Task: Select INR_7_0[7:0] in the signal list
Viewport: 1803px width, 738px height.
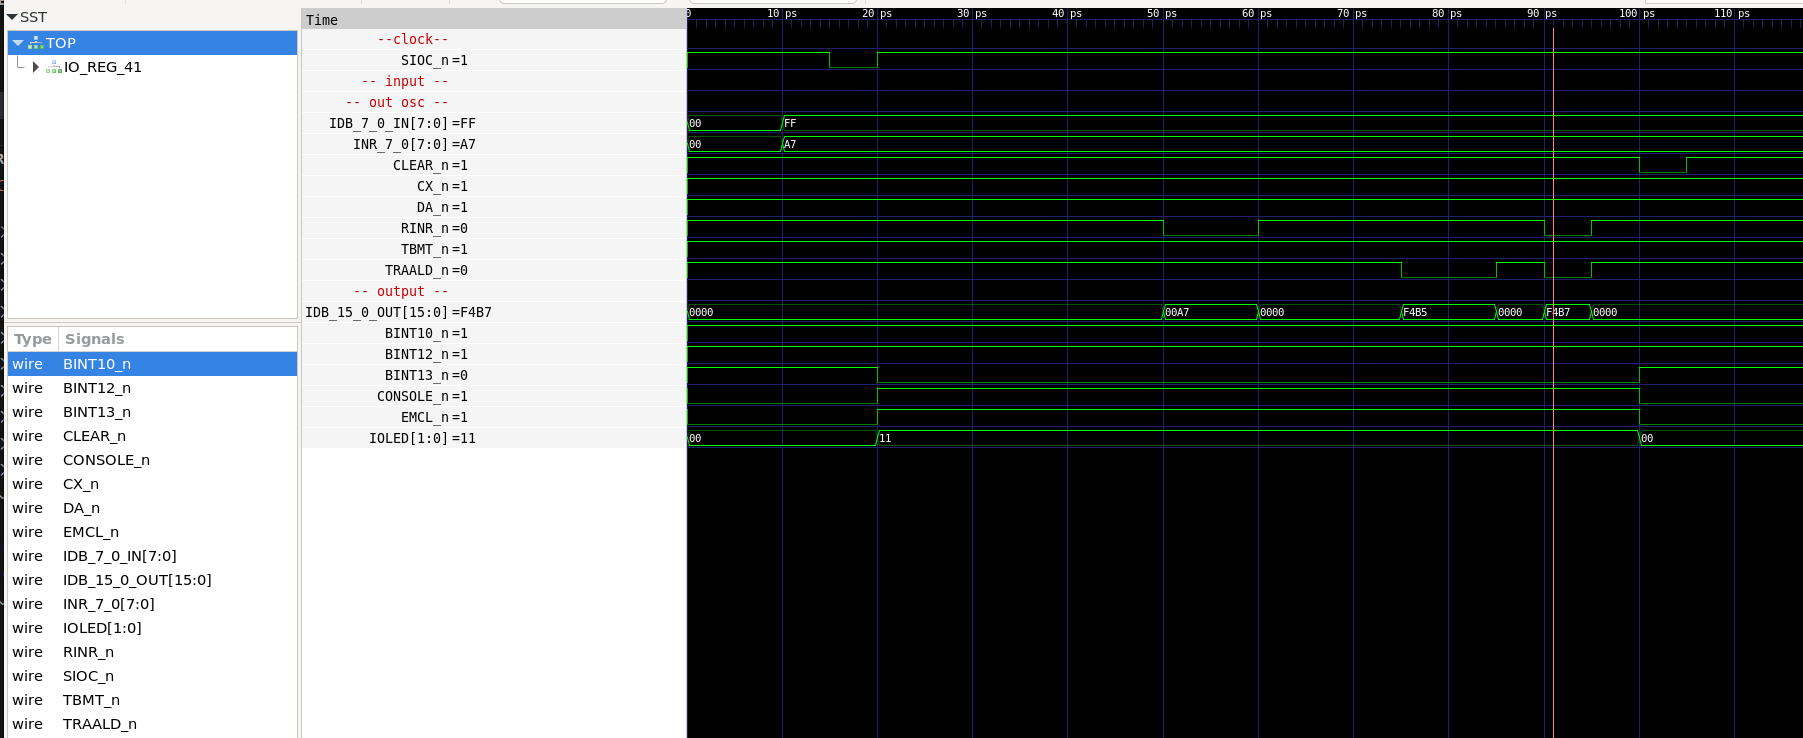Action: [152, 604]
